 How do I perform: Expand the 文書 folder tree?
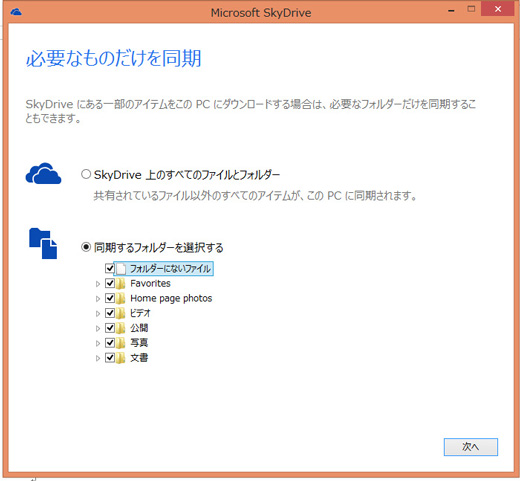[98, 358]
